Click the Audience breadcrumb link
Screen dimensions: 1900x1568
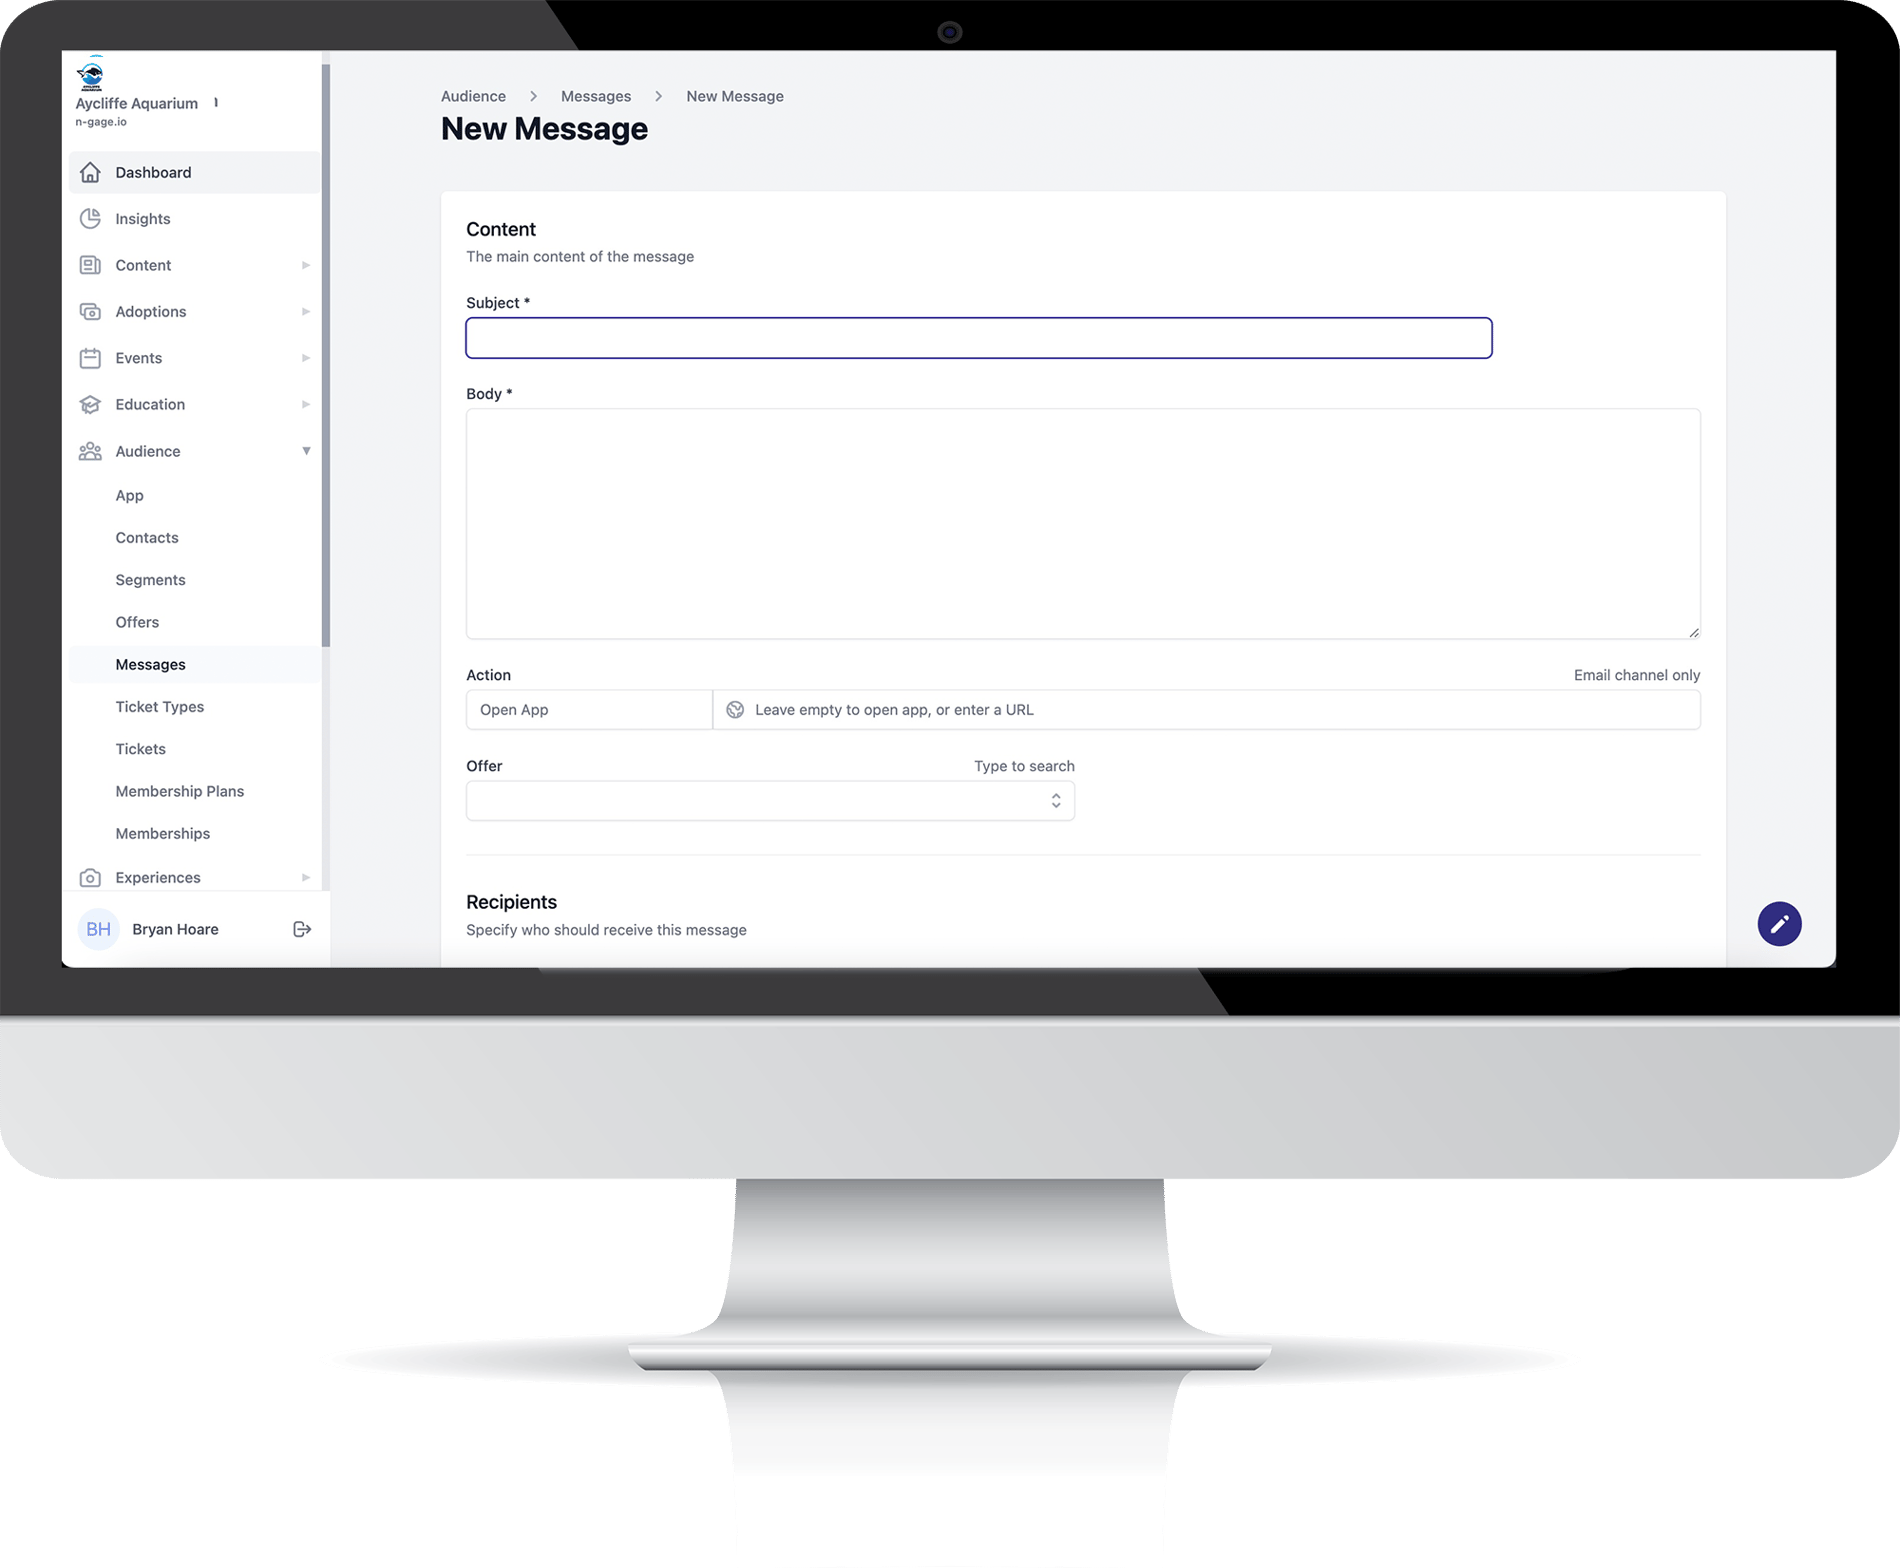(473, 96)
